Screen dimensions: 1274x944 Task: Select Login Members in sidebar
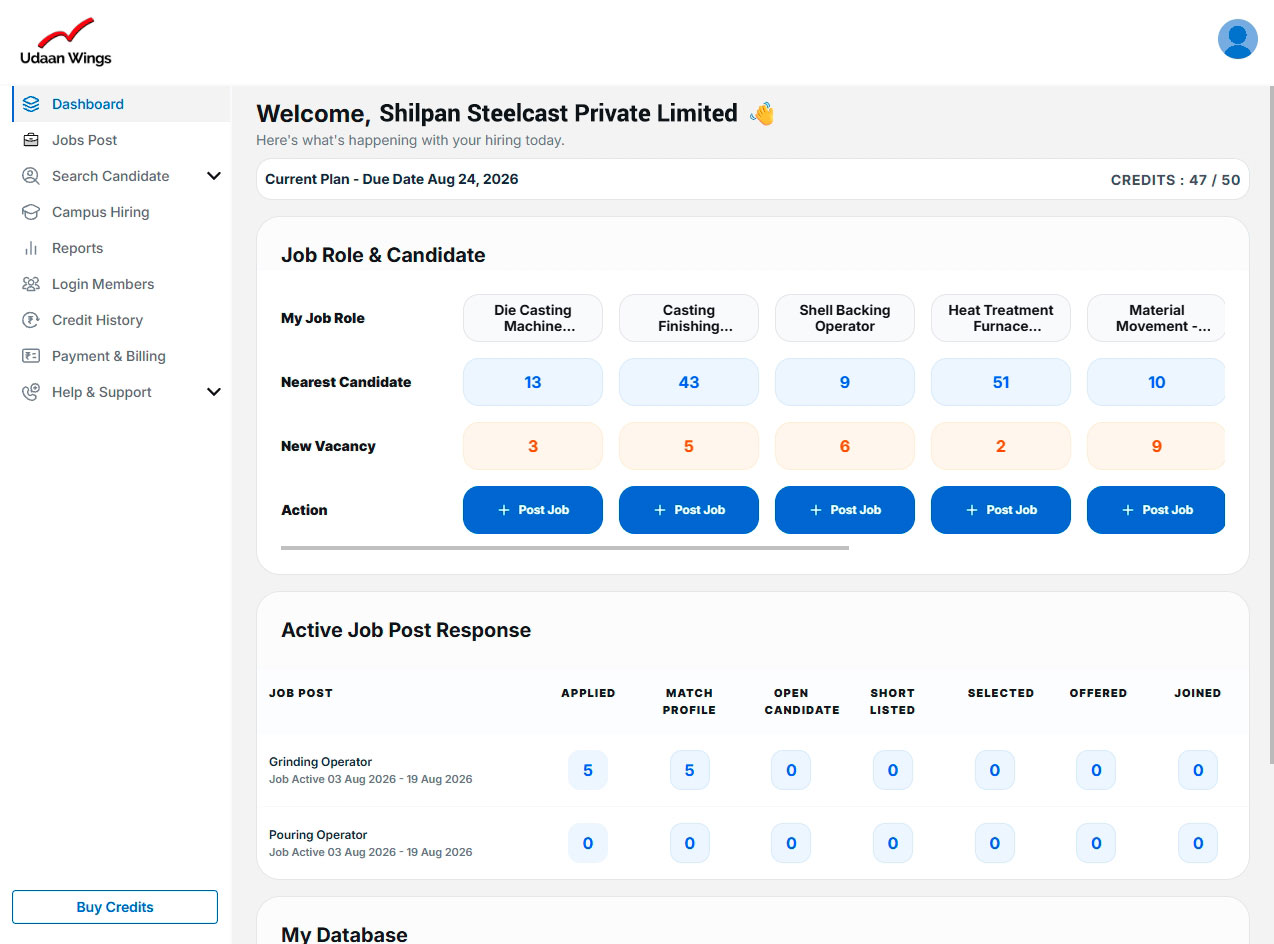coord(121,284)
